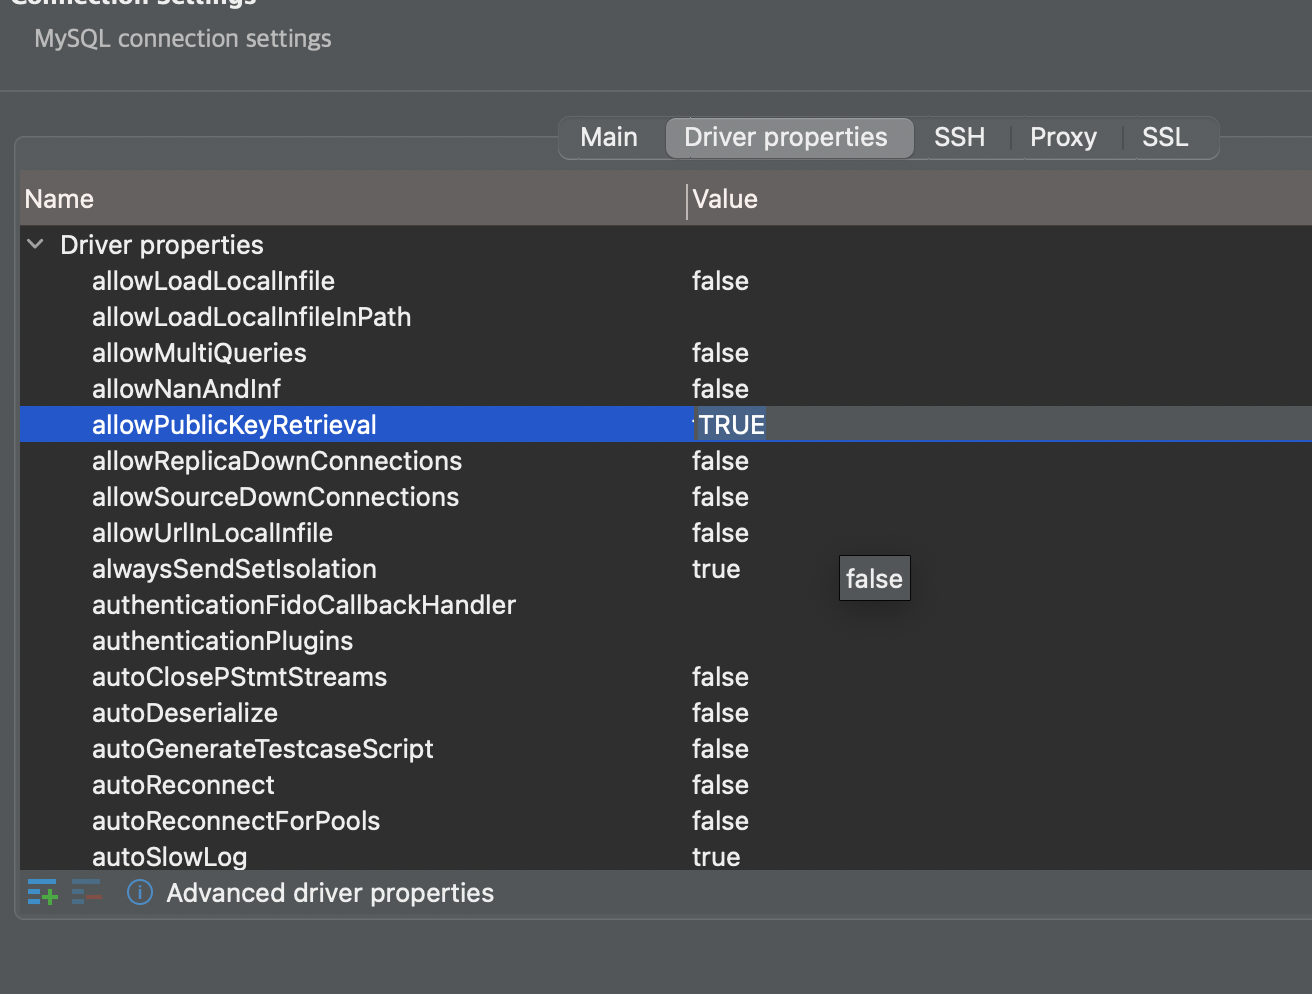Click true value of autoSlowLog
Screen dimensions: 1312x994
716,857
